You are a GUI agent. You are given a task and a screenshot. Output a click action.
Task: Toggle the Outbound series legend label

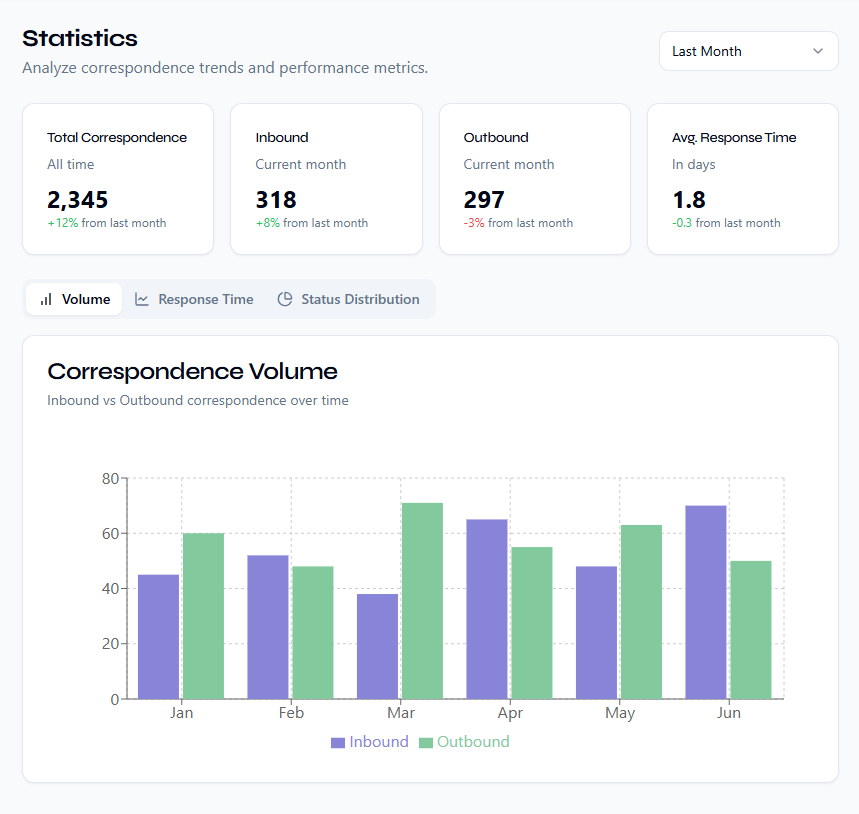(473, 742)
